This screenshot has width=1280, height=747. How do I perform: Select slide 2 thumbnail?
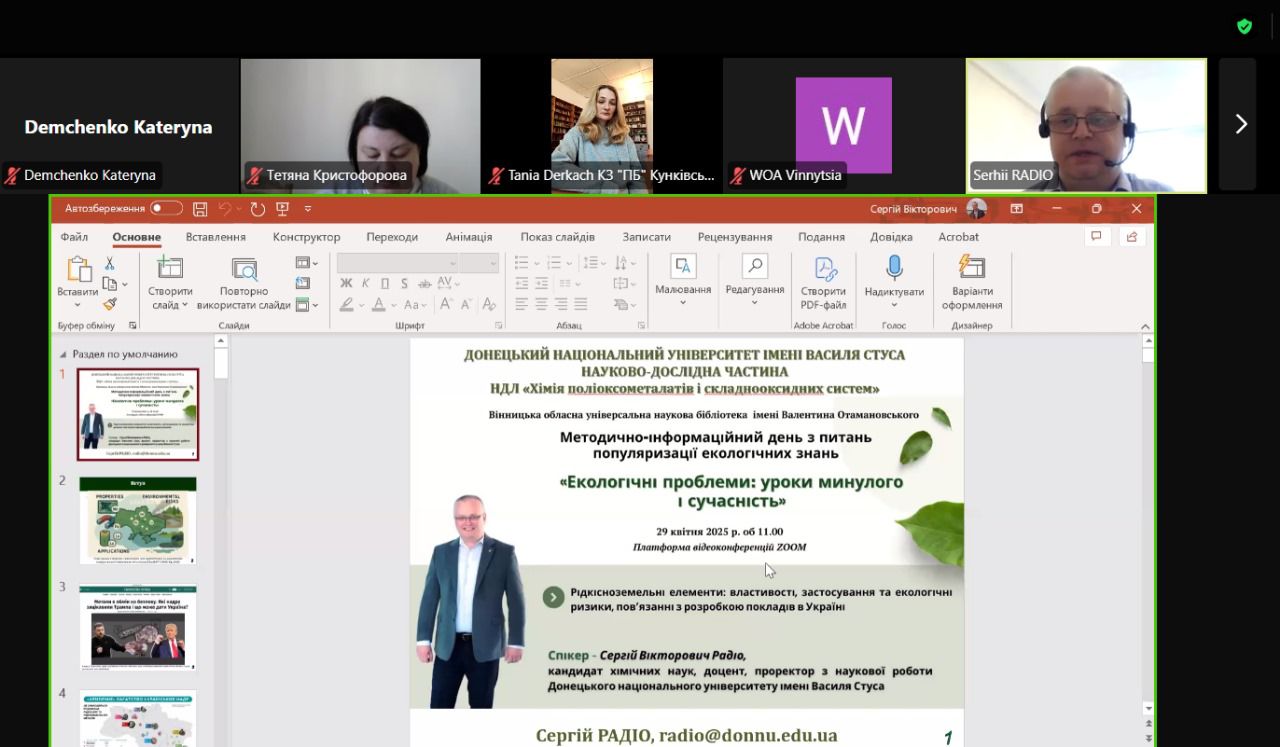pos(138,520)
